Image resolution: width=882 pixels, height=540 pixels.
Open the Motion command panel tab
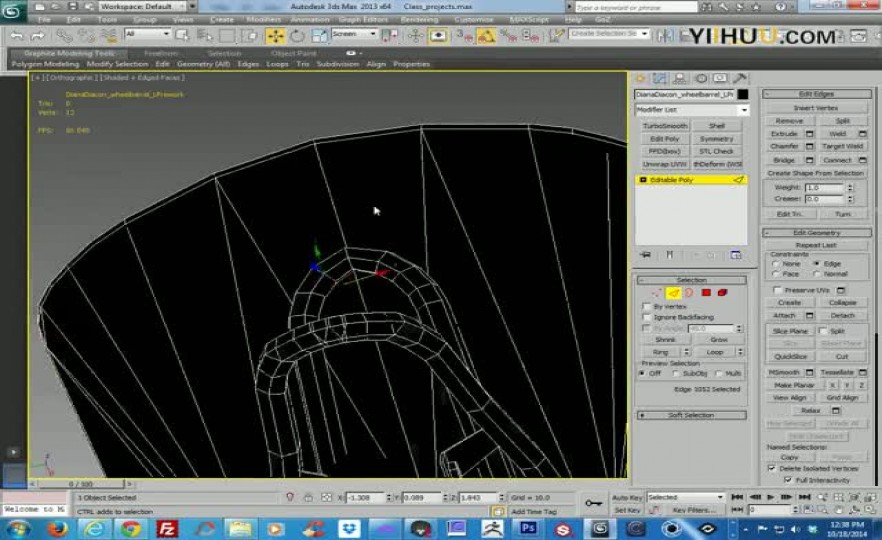point(700,79)
